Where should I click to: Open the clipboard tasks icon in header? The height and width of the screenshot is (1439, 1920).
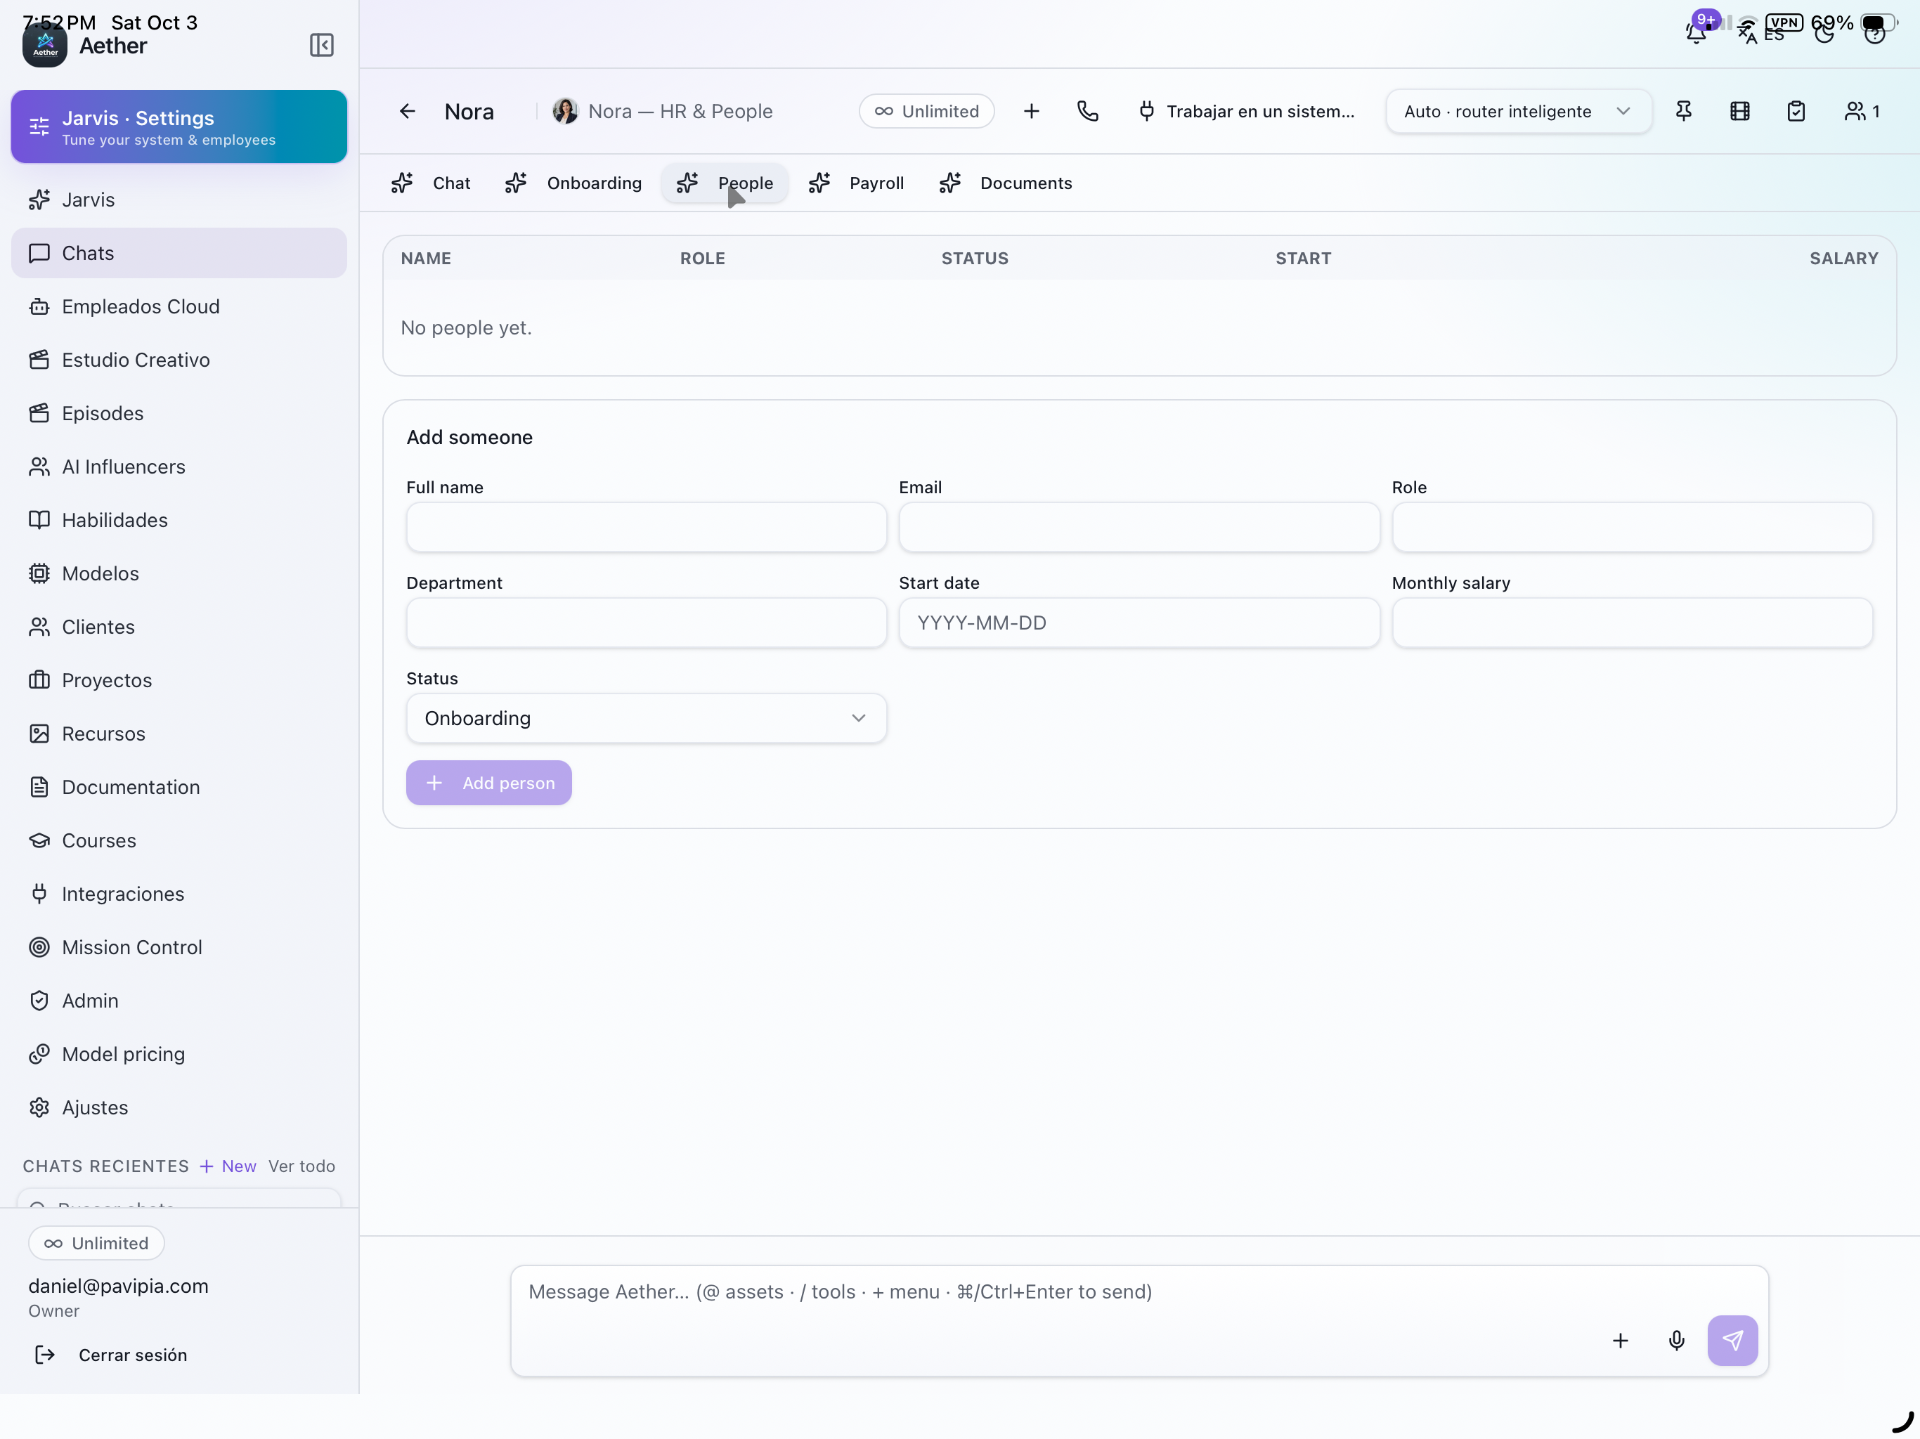pyautogui.click(x=1796, y=111)
